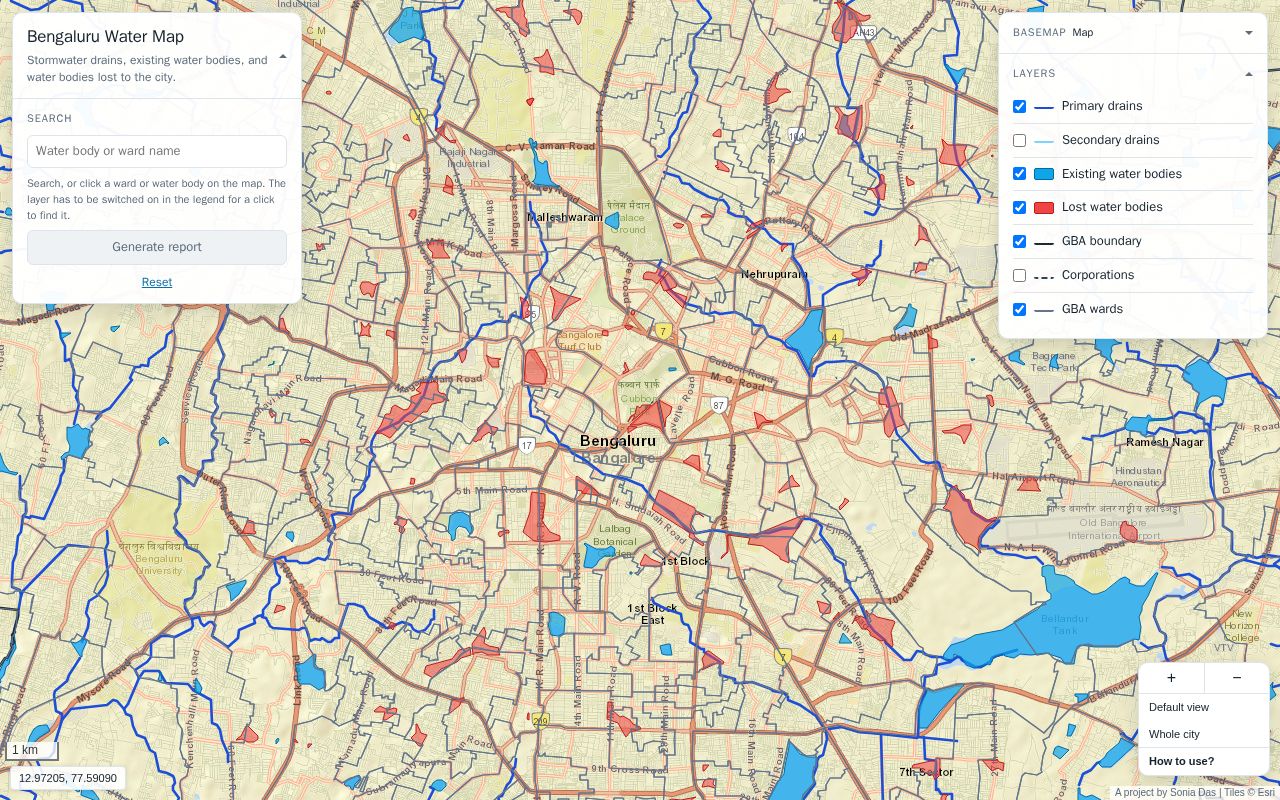The width and height of the screenshot is (1280, 800).
Task: Click the 1 km scale bar
Action: point(32,750)
